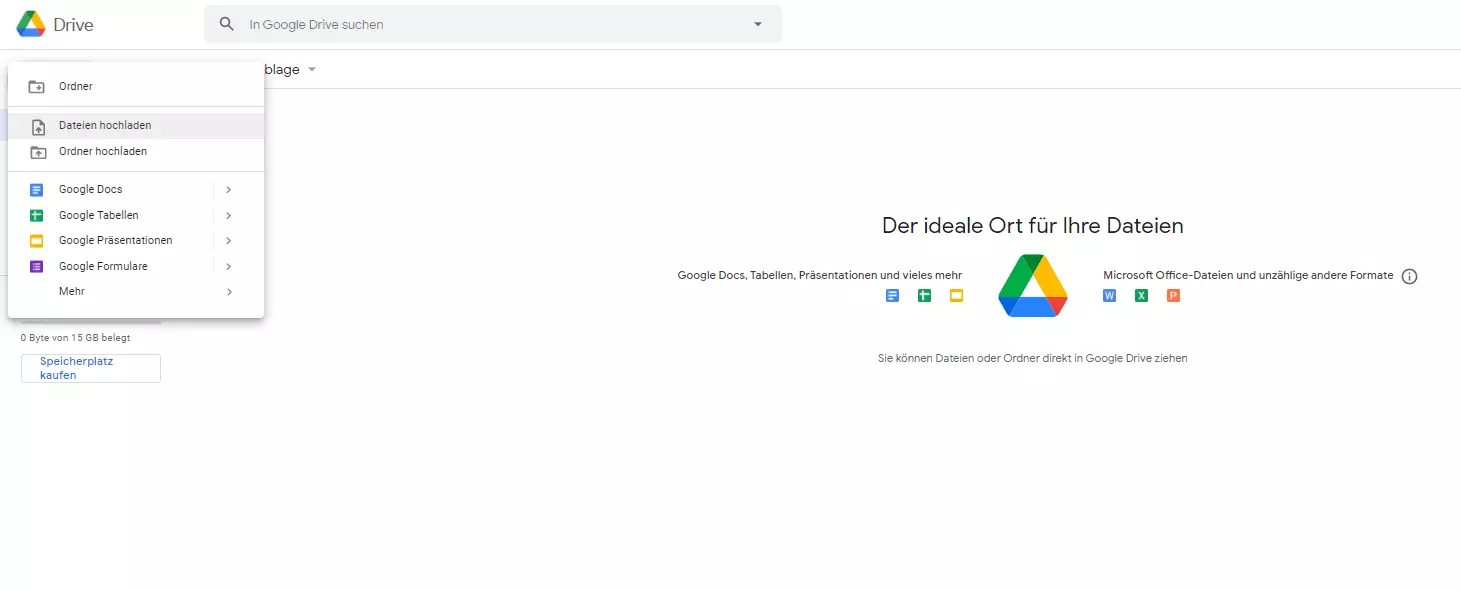Image resolution: width=1461 pixels, height=590 pixels.
Task: Click the yellow Google Präsentationen menu icon
Action: pos(37,241)
